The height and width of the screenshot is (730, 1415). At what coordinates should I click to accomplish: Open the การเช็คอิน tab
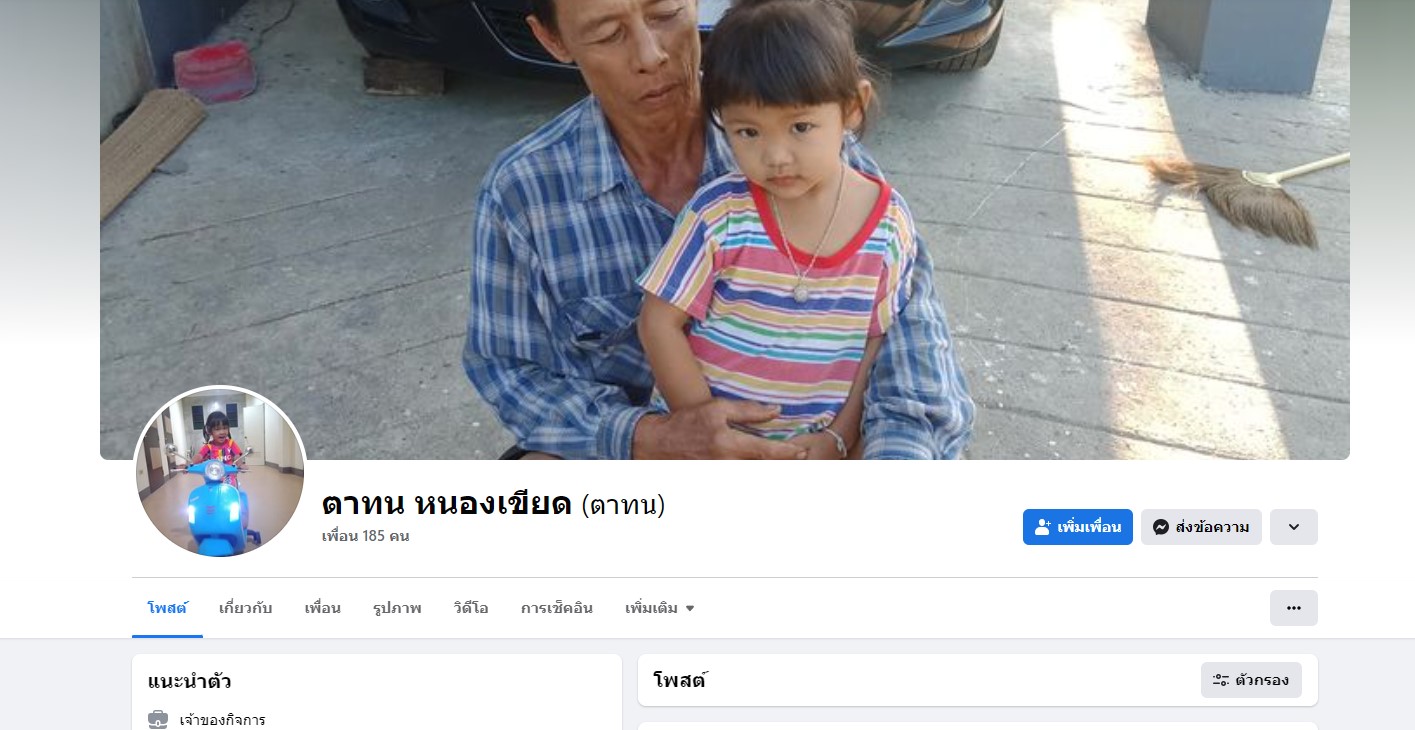point(557,608)
